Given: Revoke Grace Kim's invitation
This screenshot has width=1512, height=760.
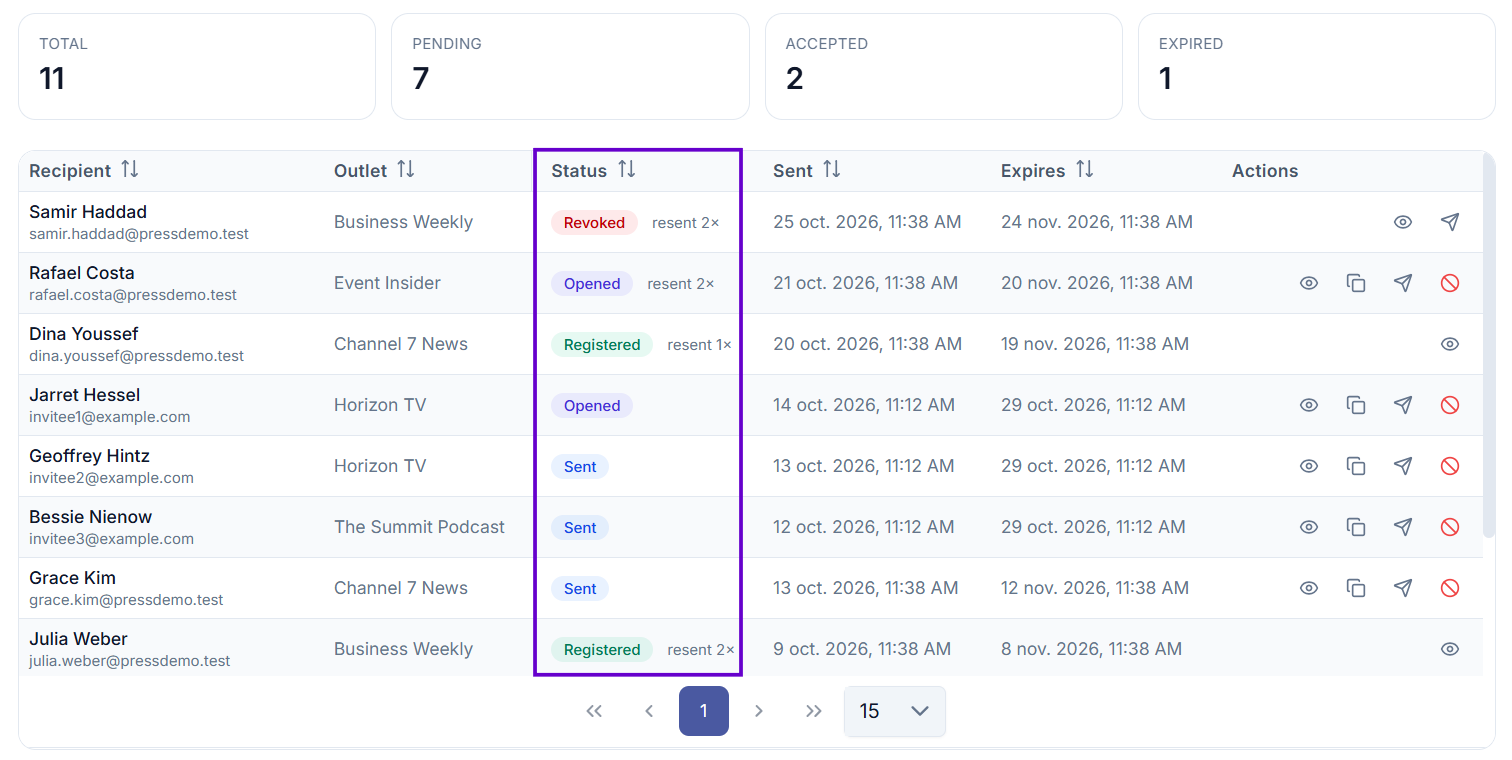Looking at the screenshot, I should pyautogui.click(x=1450, y=588).
